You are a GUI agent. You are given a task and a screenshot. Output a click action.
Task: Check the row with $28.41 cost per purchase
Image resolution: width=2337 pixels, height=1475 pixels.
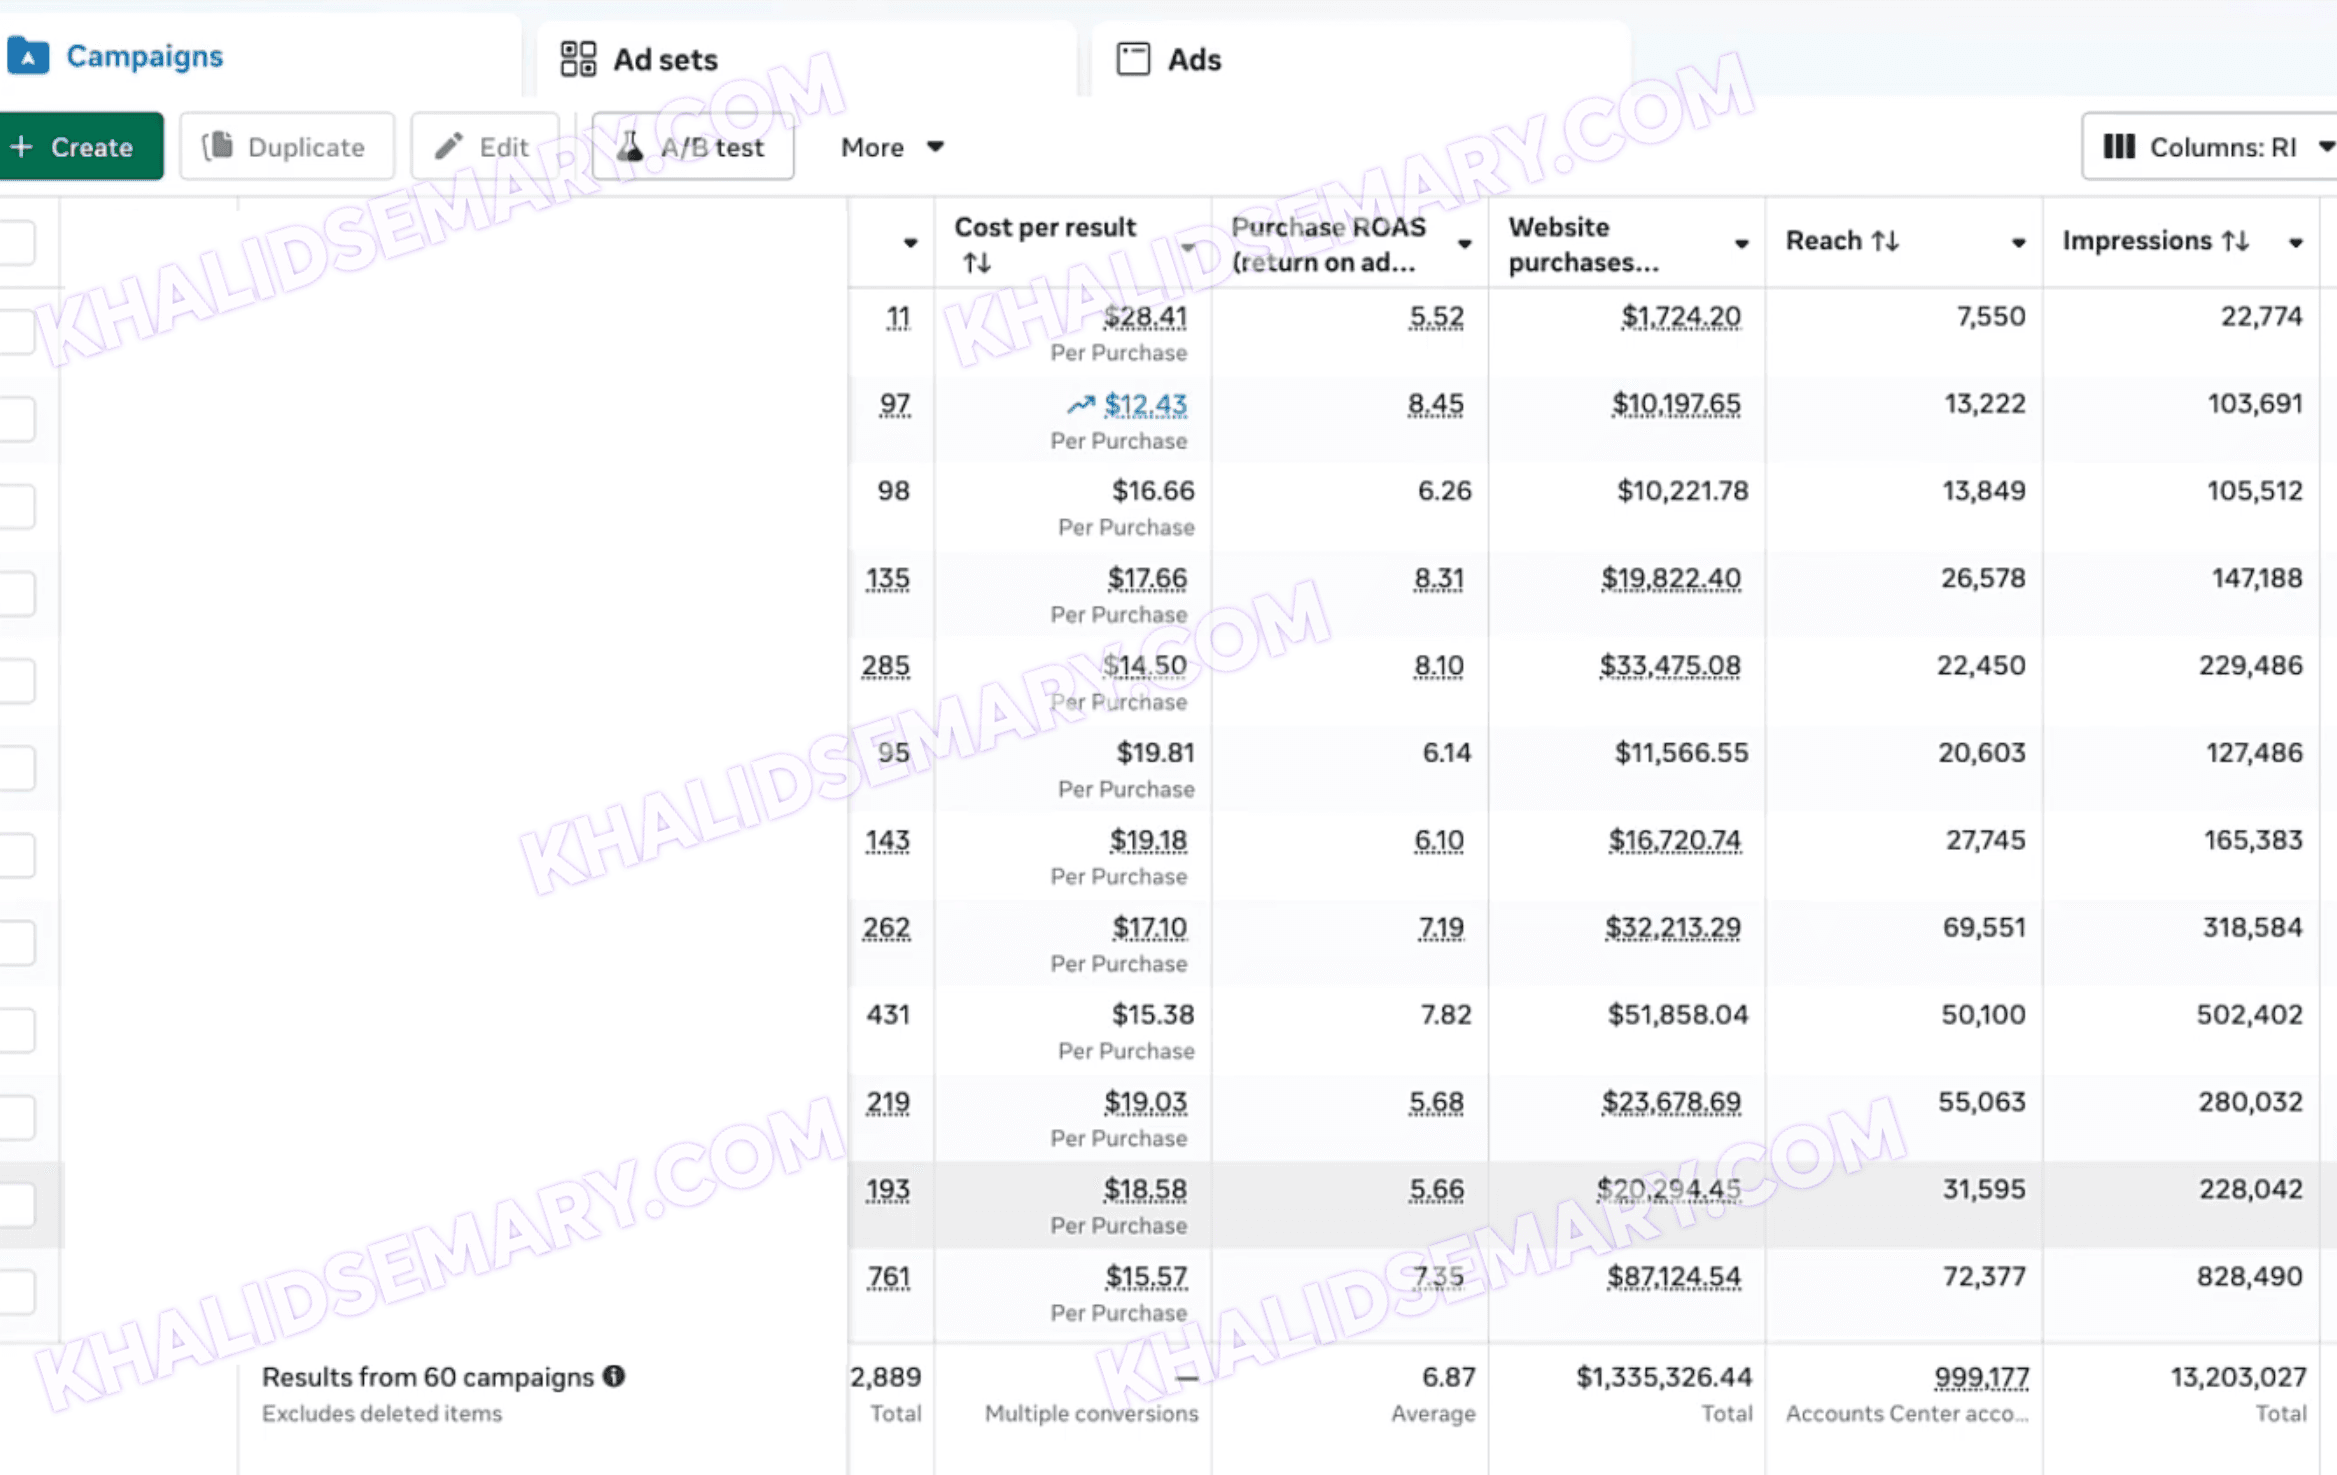pyautogui.click(x=17, y=331)
